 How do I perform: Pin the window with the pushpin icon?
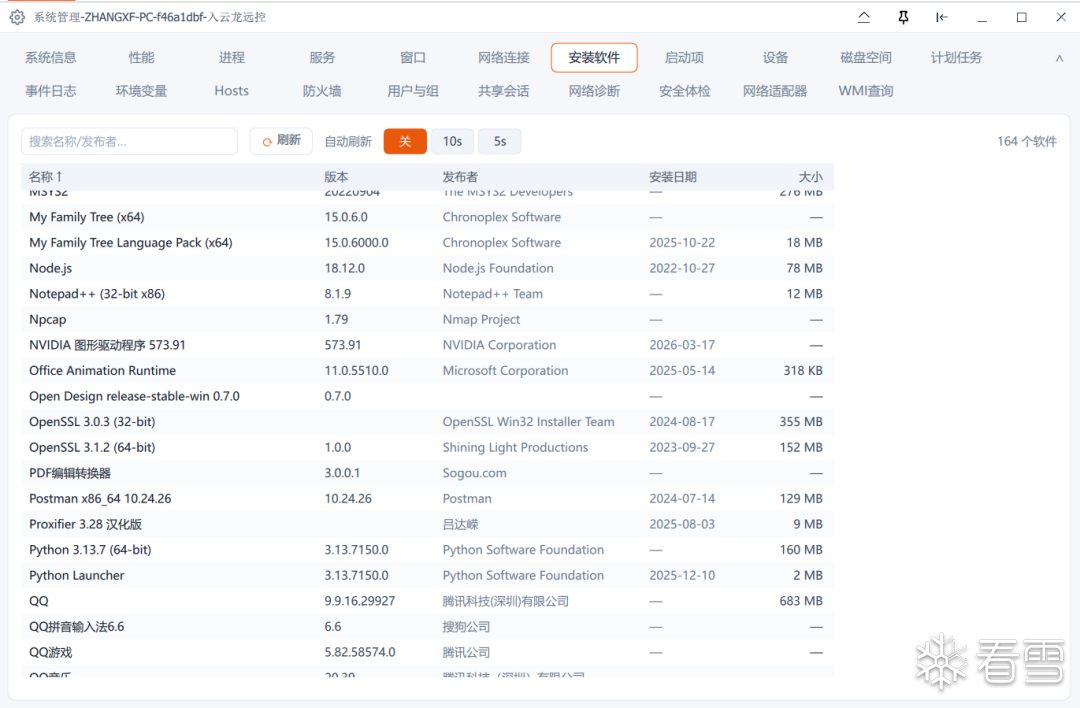click(x=903, y=17)
